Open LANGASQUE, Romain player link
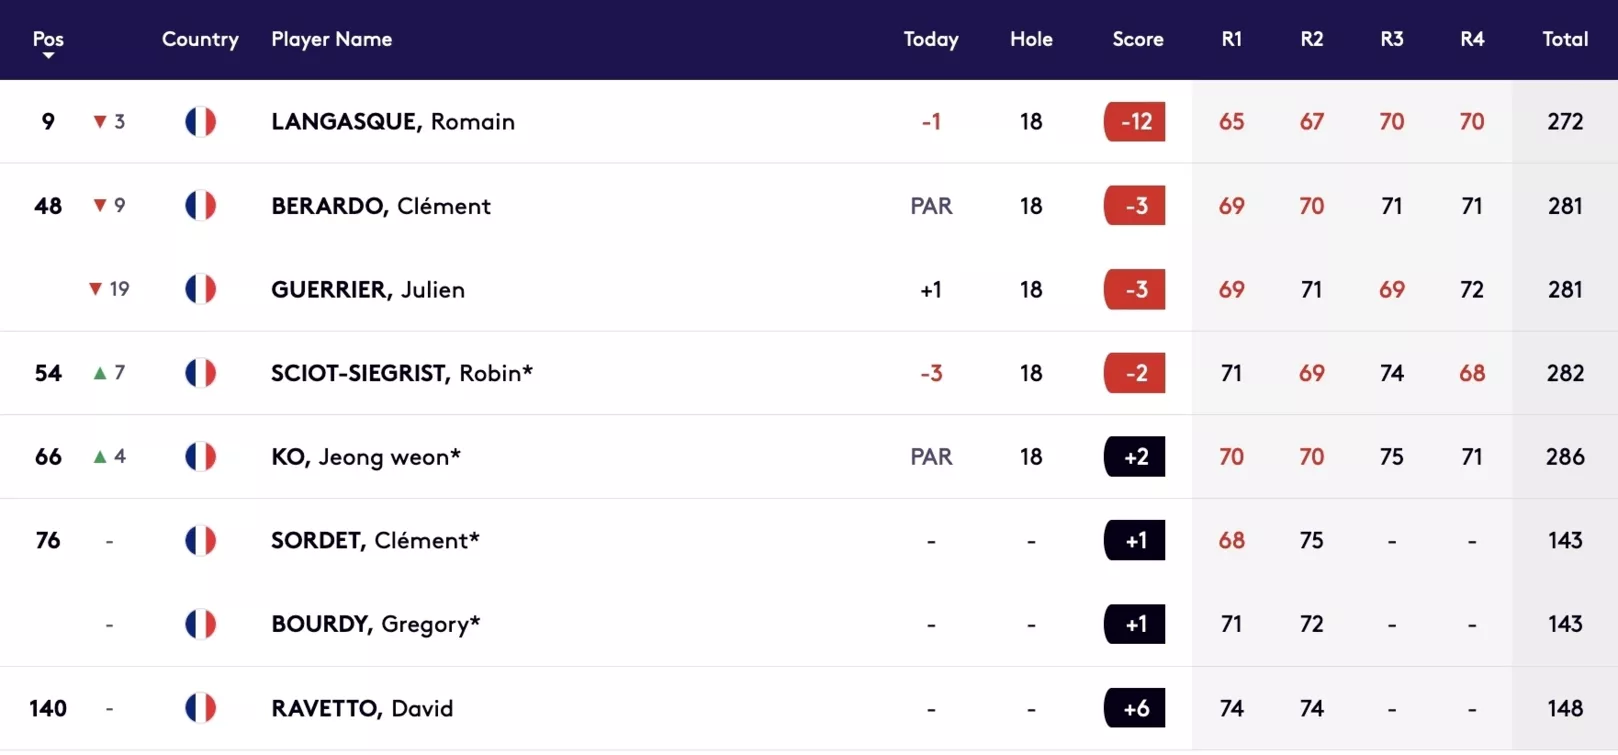Screen dimensions: 1618x755 click(393, 122)
